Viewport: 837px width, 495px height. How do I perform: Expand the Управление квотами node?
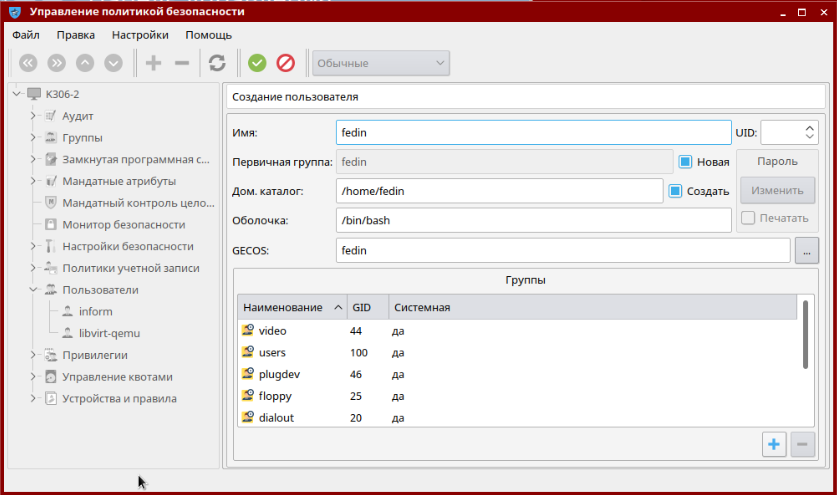[33, 376]
